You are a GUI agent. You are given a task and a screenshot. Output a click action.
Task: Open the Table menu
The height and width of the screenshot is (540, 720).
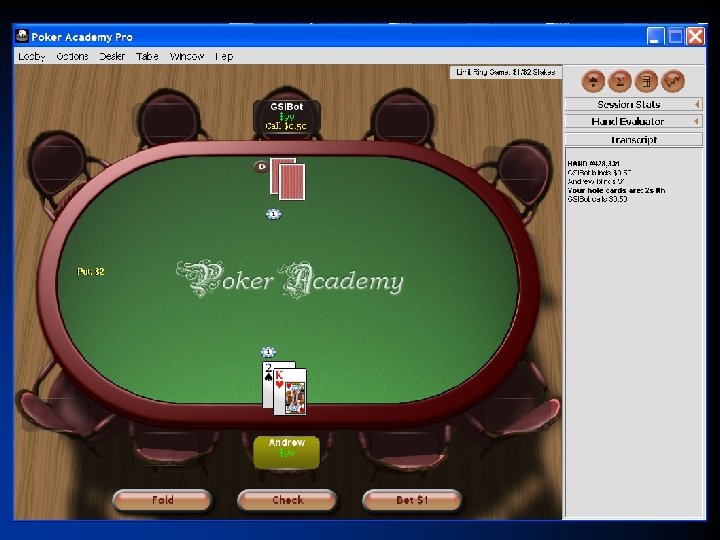[x=147, y=56]
